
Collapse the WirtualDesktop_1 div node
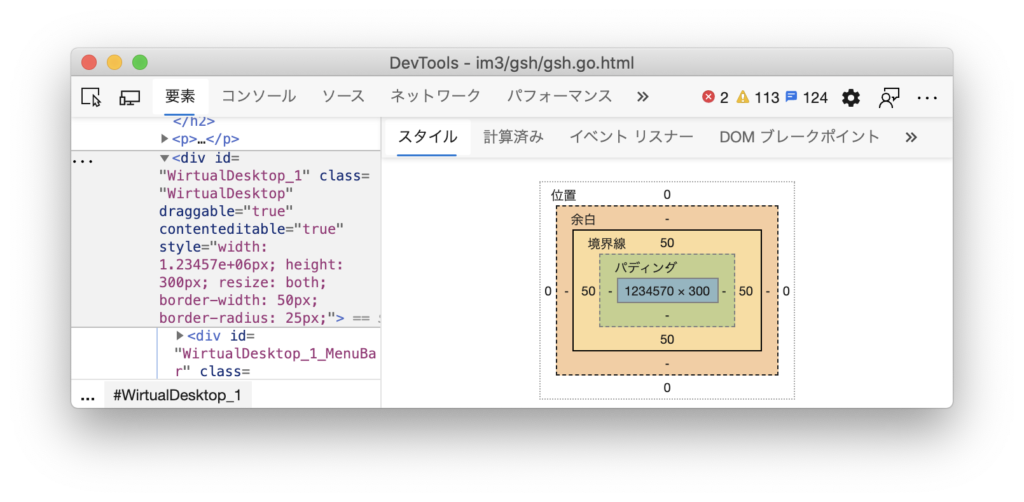coord(165,158)
